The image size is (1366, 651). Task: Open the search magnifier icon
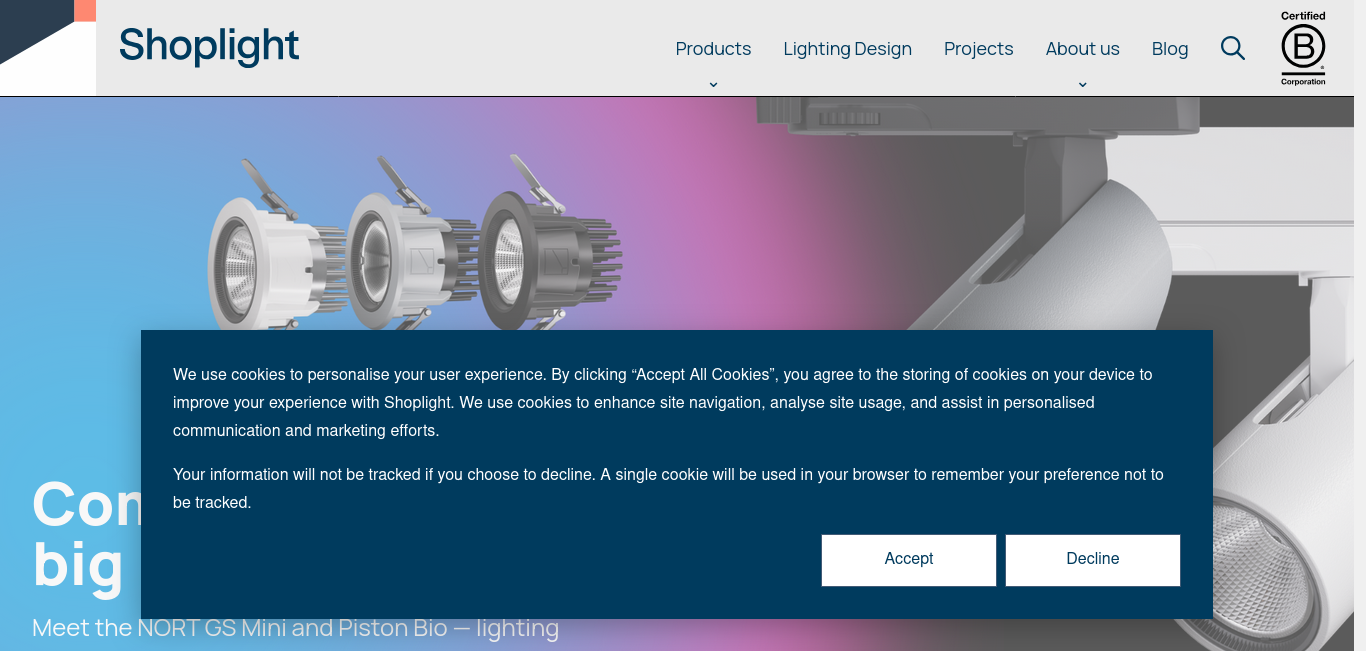(1233, 48)
